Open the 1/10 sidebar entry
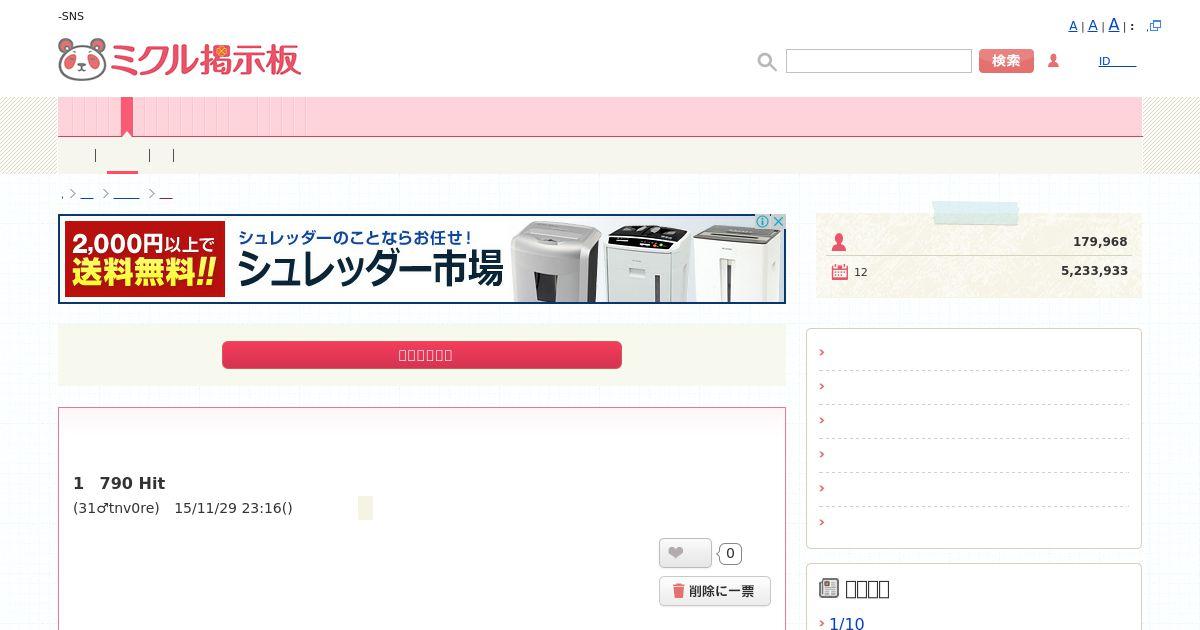Viewport: 1200px width, 630px height. (x=846, y=623)
